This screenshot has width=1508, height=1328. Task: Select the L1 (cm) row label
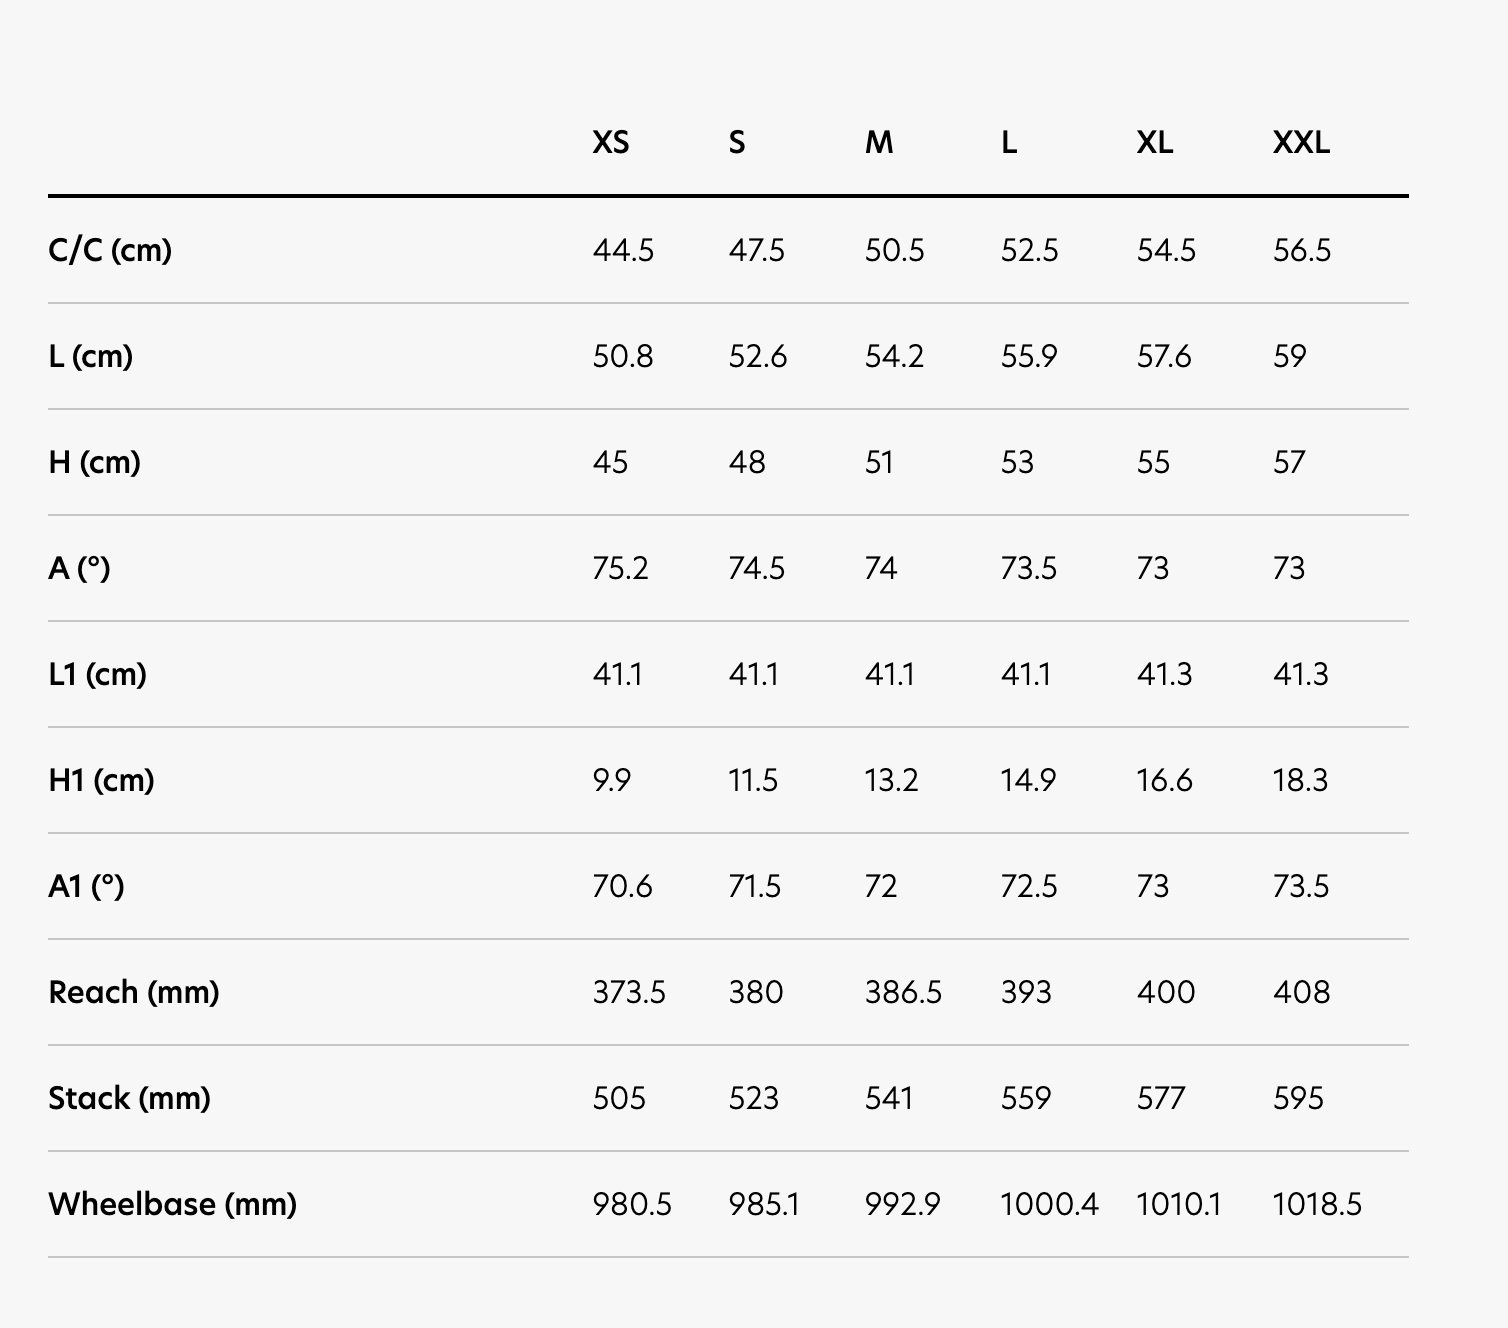coord(98,674)
